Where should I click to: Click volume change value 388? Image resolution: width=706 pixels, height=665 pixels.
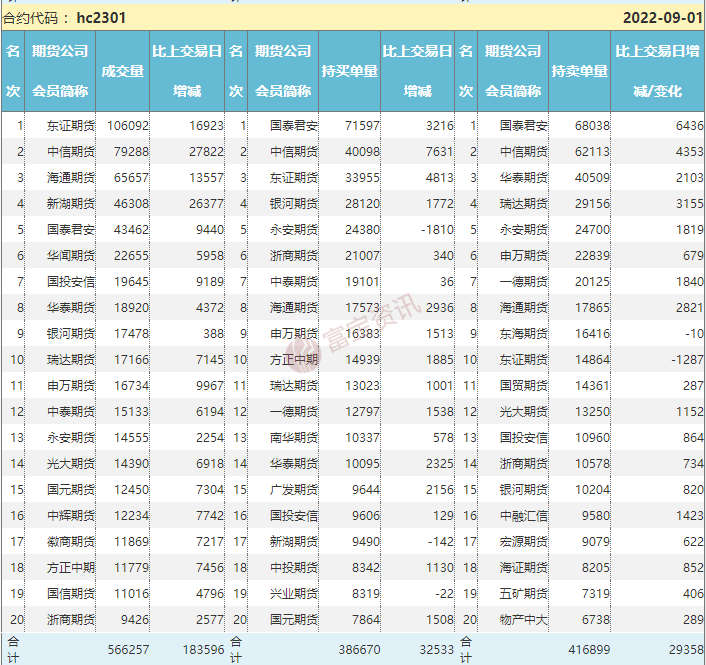[x=213, y=334]
